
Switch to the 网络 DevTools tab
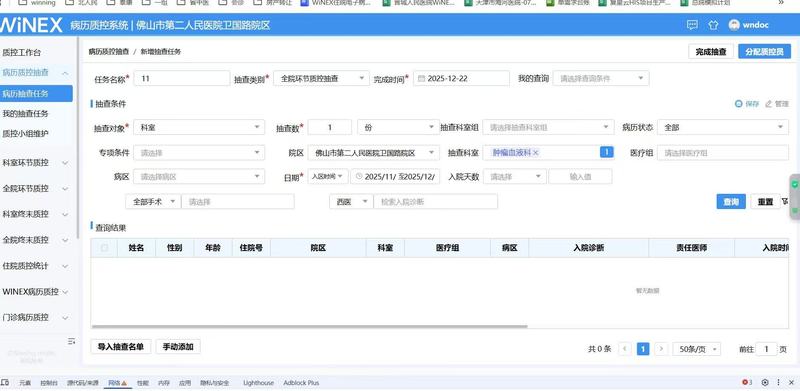(117, 382)
